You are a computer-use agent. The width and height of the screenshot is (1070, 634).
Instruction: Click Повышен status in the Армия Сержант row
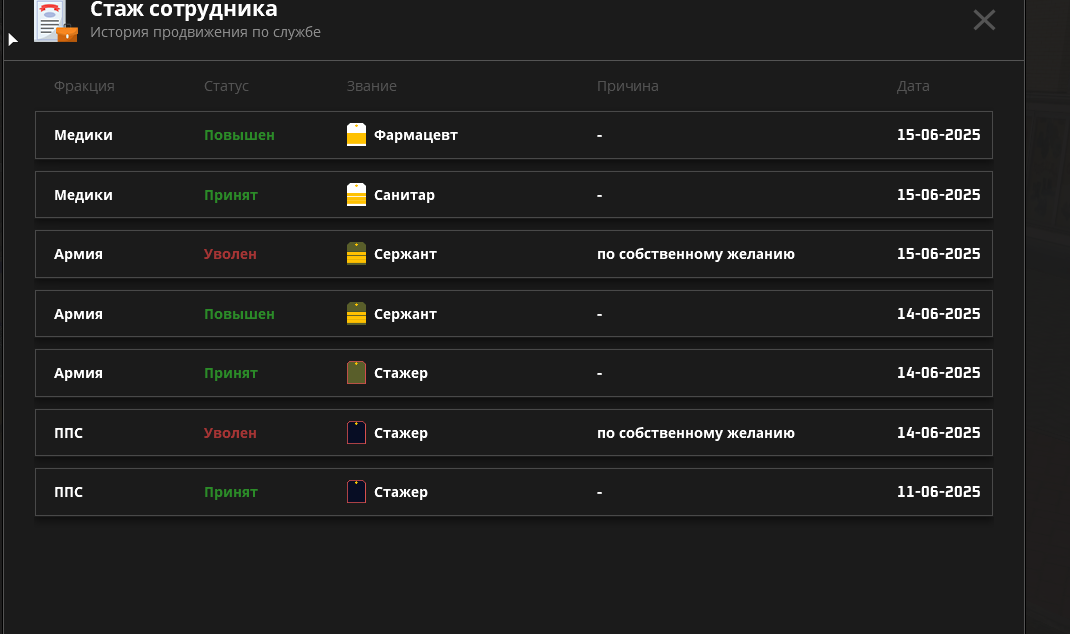coord(239,314)
